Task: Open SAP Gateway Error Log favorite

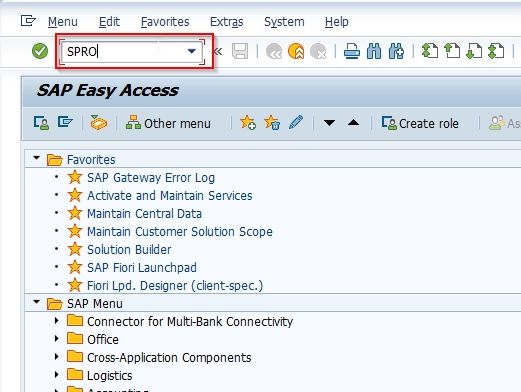Action: [x=151, y=178]
